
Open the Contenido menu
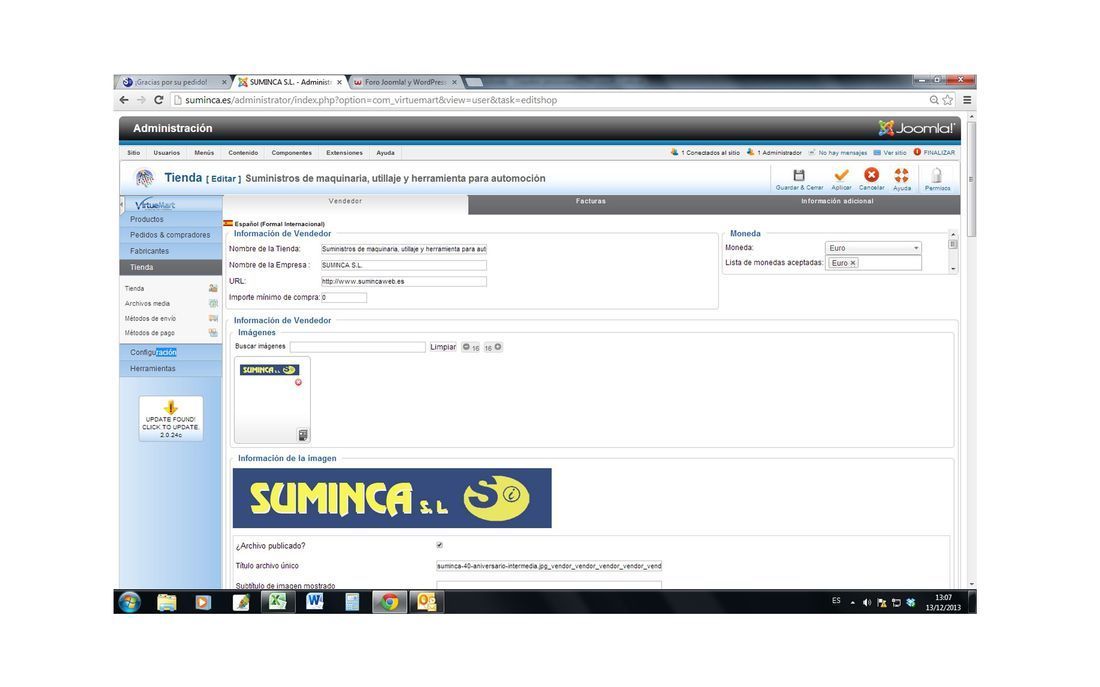243,152
